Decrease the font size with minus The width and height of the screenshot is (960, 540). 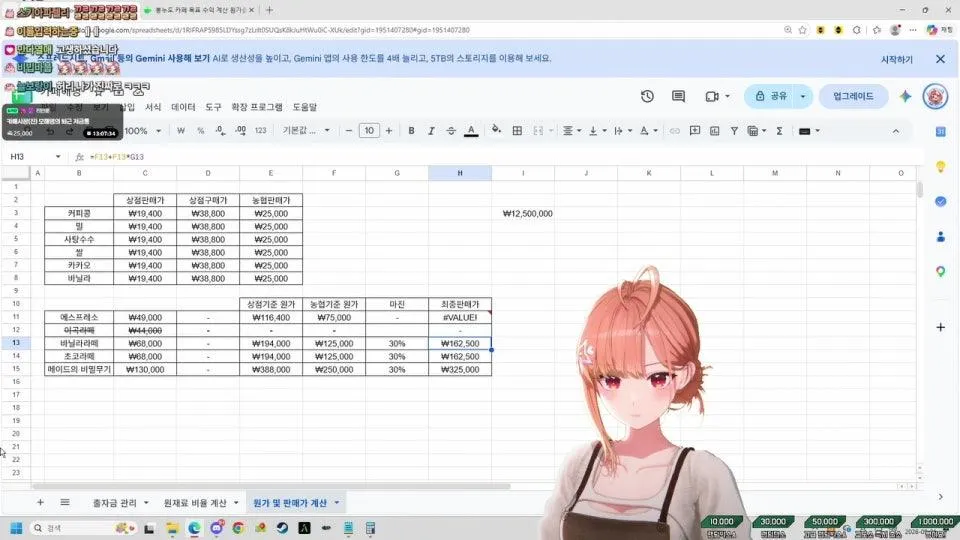pos(348,131)
